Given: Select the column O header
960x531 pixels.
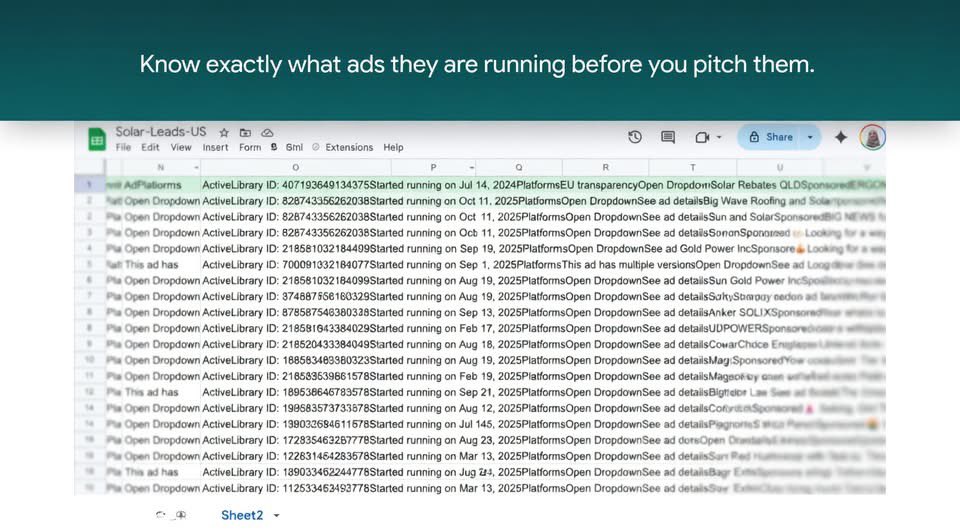Looking at the screenshot, I should (x=296, y=167).
